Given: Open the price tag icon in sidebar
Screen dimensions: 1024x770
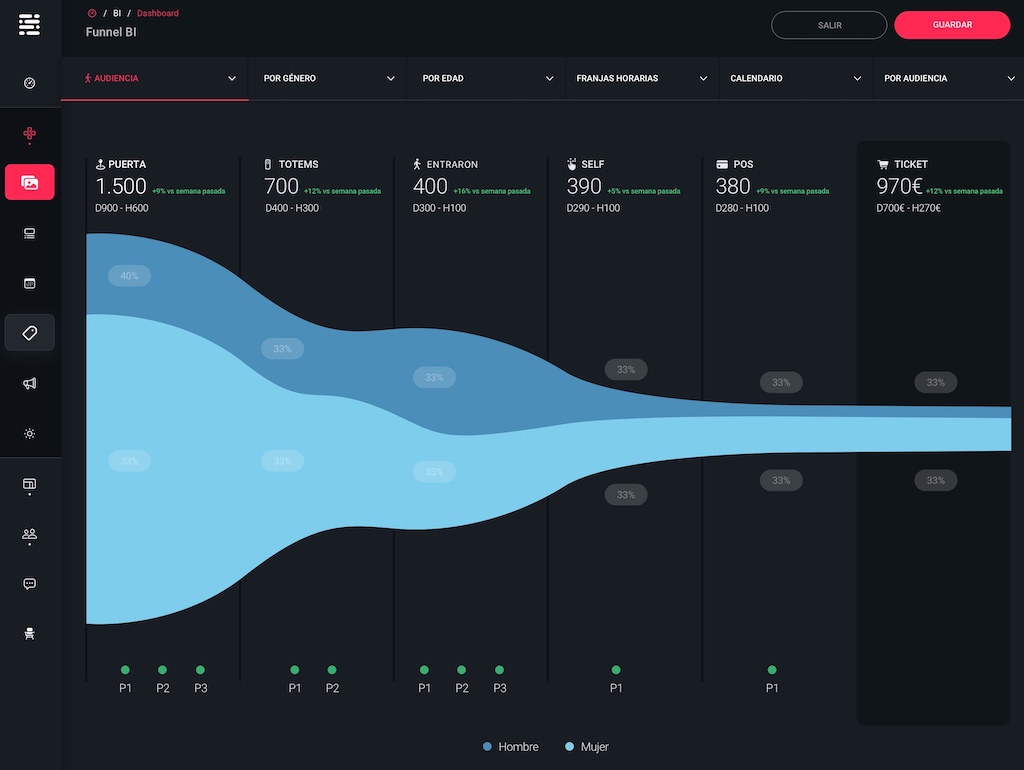Looking at the screenshot, I should click(30, 333).
